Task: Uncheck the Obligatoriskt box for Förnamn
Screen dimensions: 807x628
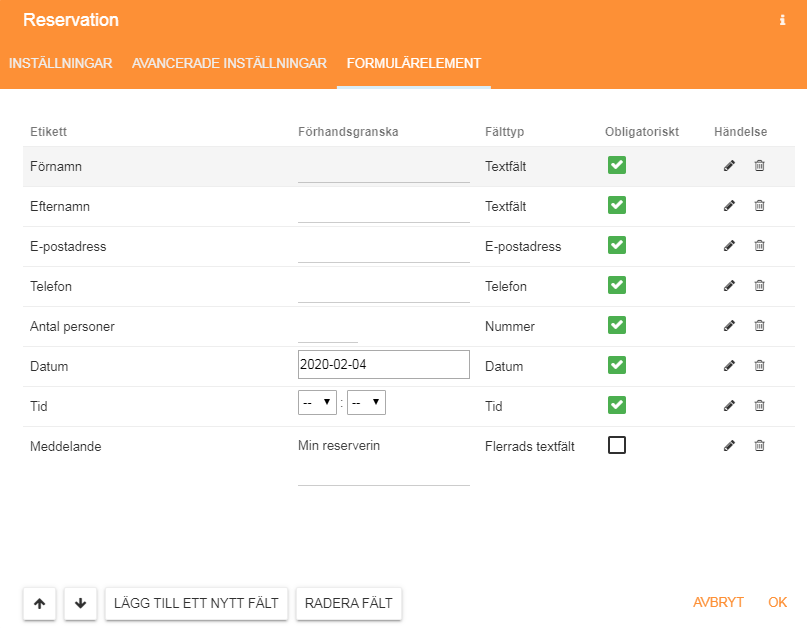Action: (617, 165)
